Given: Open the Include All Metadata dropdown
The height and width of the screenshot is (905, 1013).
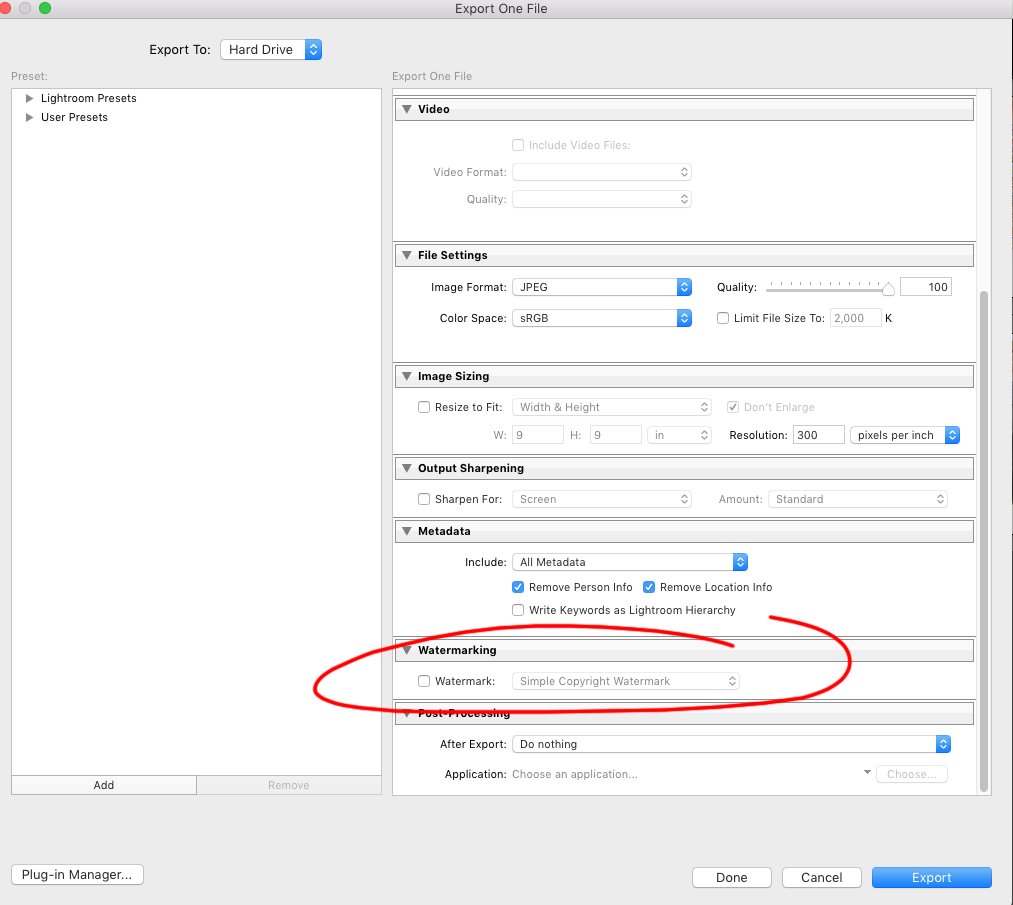Looking at the screenshot, I should click(x=630, y=562).
